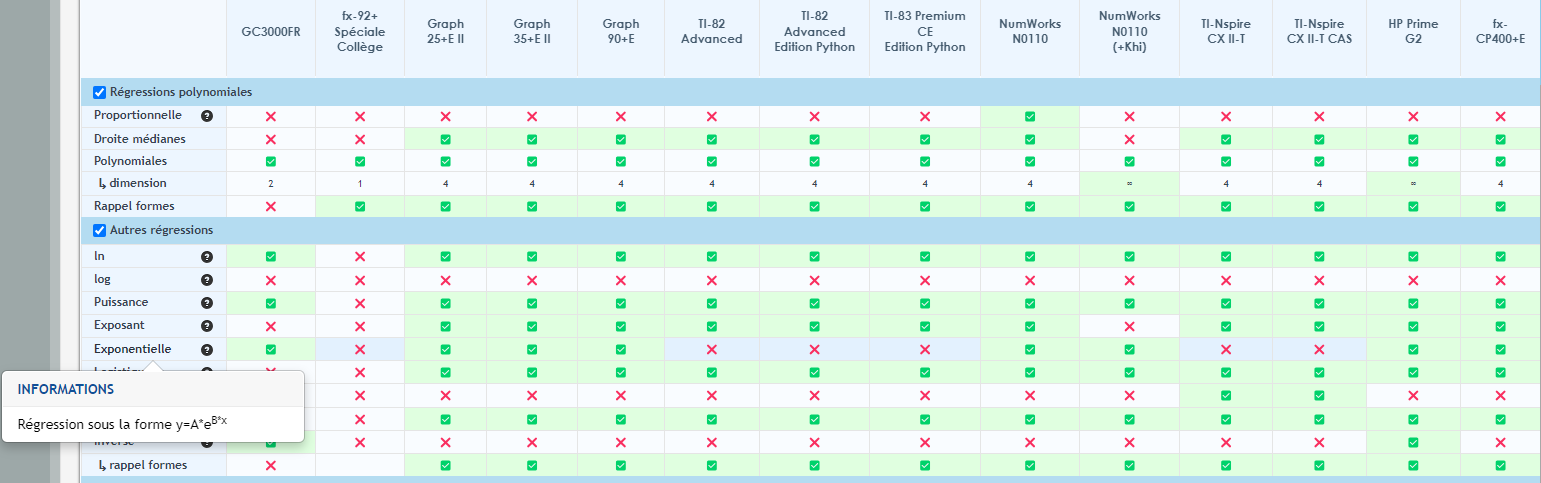
Task: Select the fx-CP400+E column header
Action: point(1500,31)
